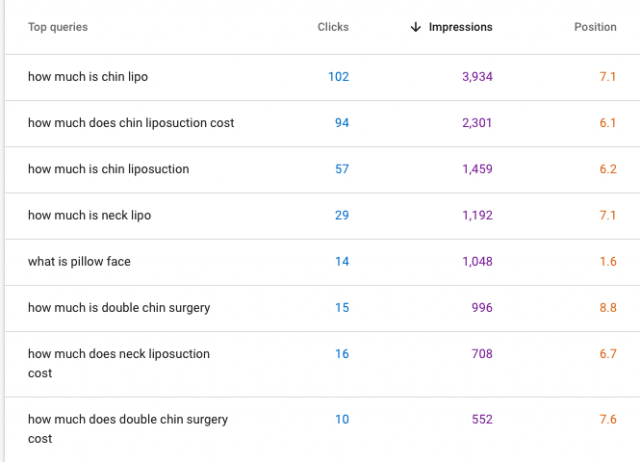This screenshot has width=640, height=462.
Task: Sort table by Position column header
Action: click(x=595, y=27)
